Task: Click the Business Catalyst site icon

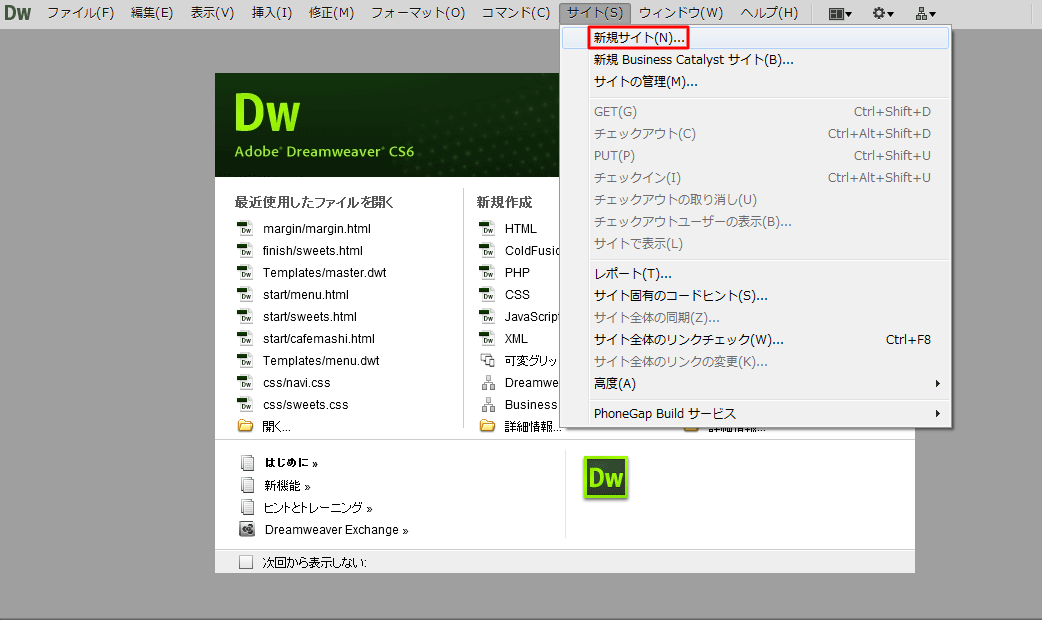Action: tap(488, 405)
